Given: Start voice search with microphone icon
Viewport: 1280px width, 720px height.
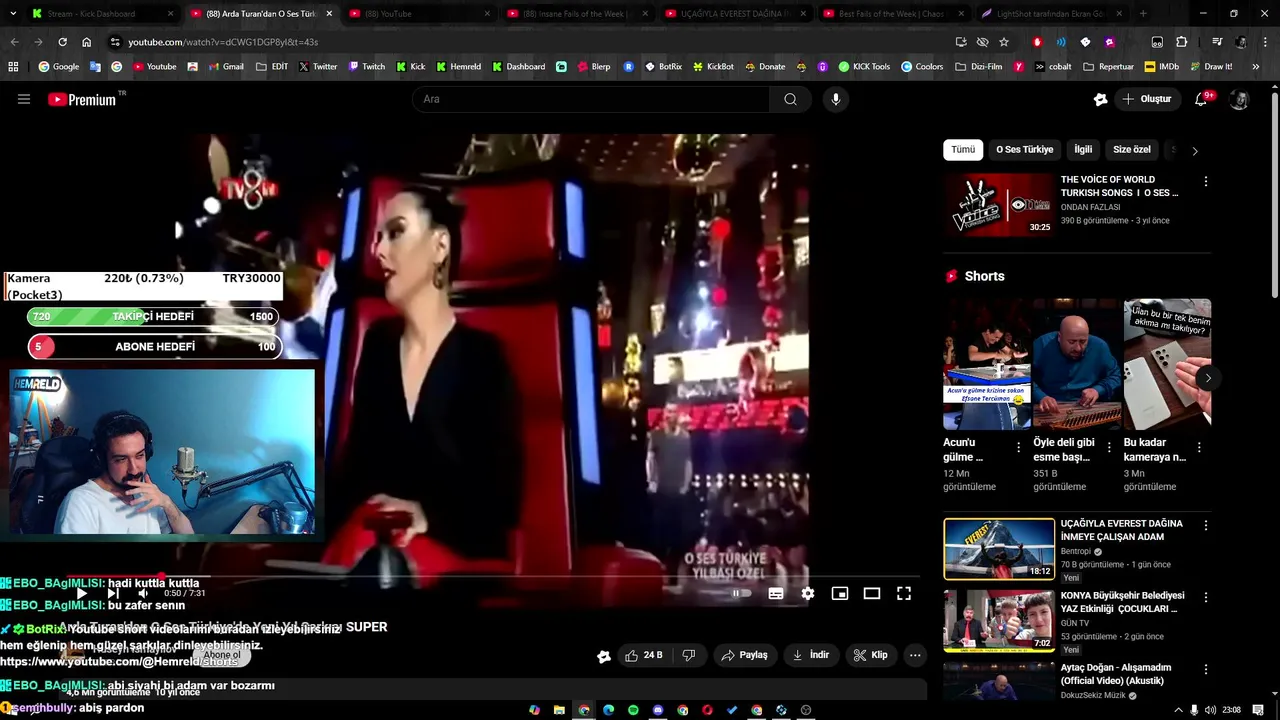Looking at the screenshot, I should (836, 99).
